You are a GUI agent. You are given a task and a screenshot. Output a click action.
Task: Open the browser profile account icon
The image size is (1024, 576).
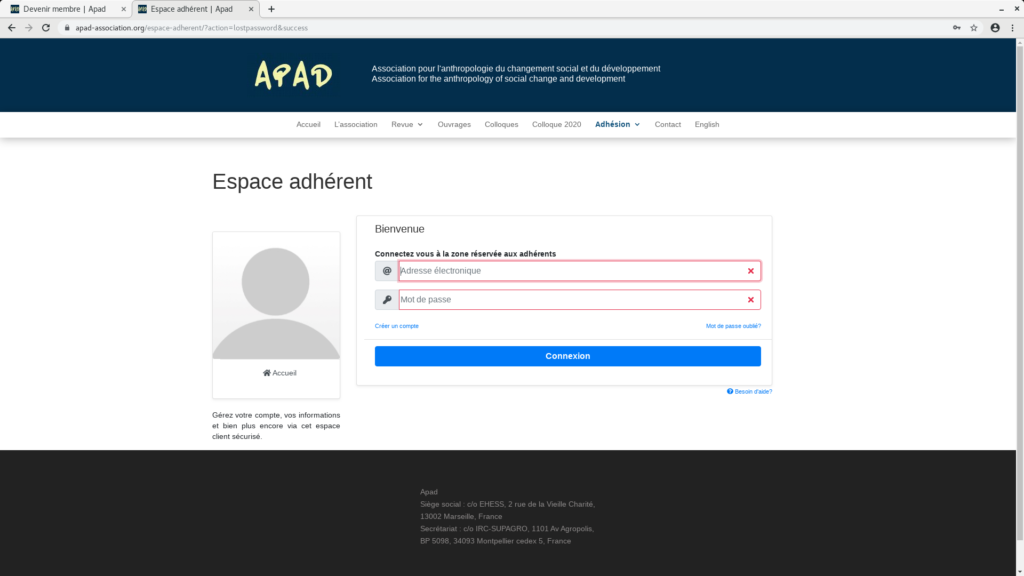(x=995, y=28)
